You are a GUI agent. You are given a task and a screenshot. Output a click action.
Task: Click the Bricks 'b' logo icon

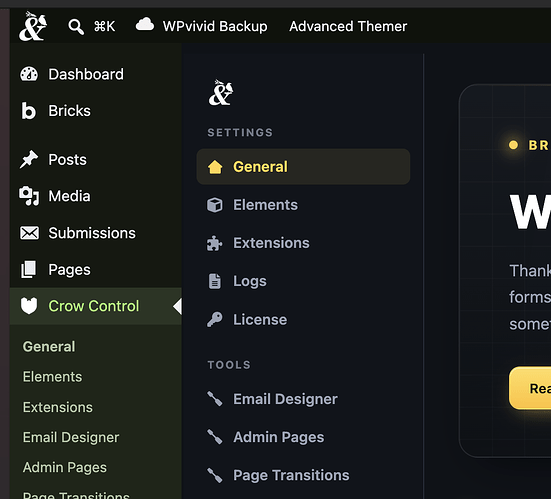pyautogui.click(x=28, y=111)
